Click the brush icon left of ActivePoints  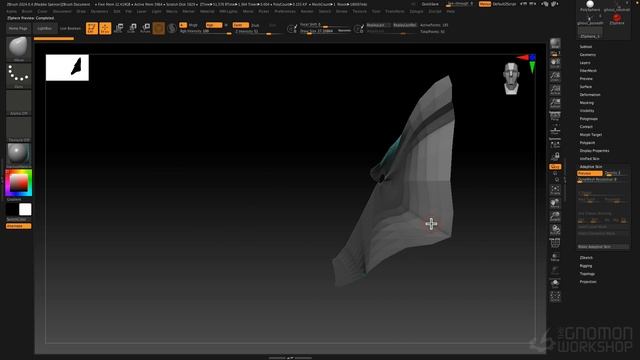(359, 29)
